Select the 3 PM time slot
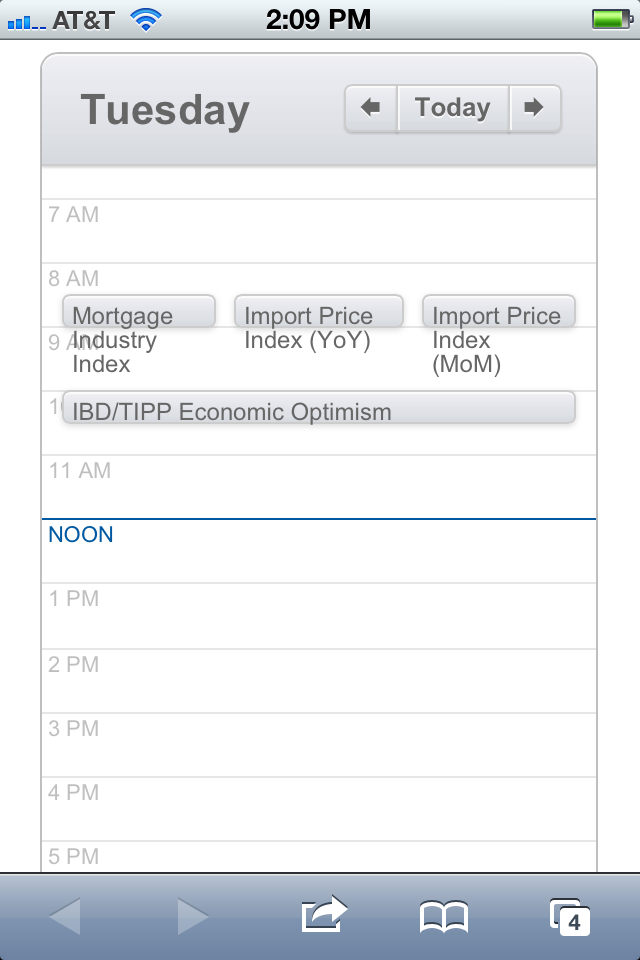The image size is (640, 960). coord(319,745)
